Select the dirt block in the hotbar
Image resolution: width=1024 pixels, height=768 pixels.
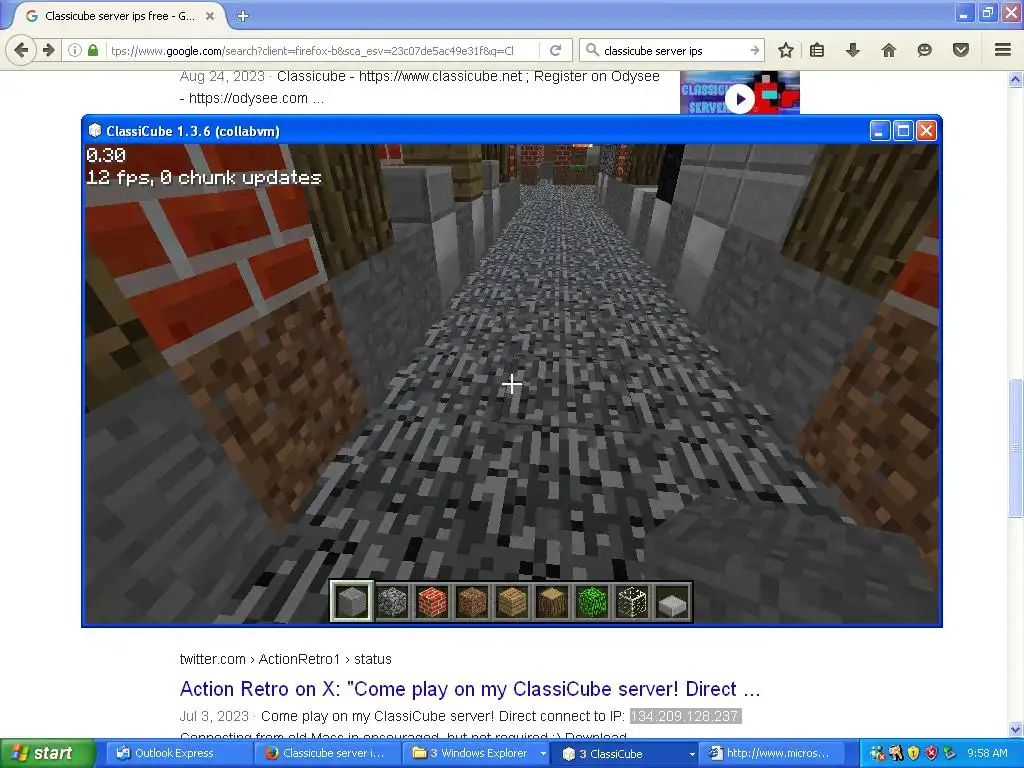(x=472, y=601)
